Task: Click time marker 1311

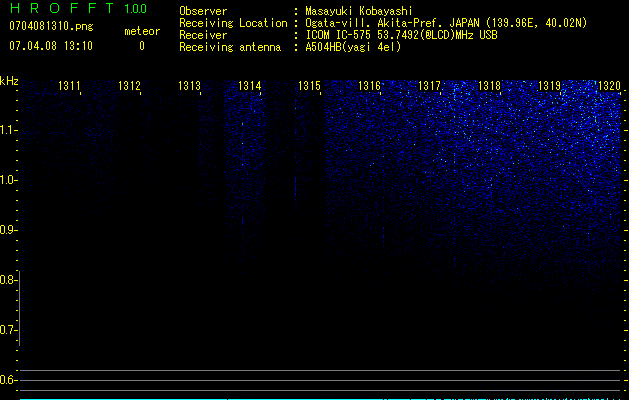Action: point(69,86)
